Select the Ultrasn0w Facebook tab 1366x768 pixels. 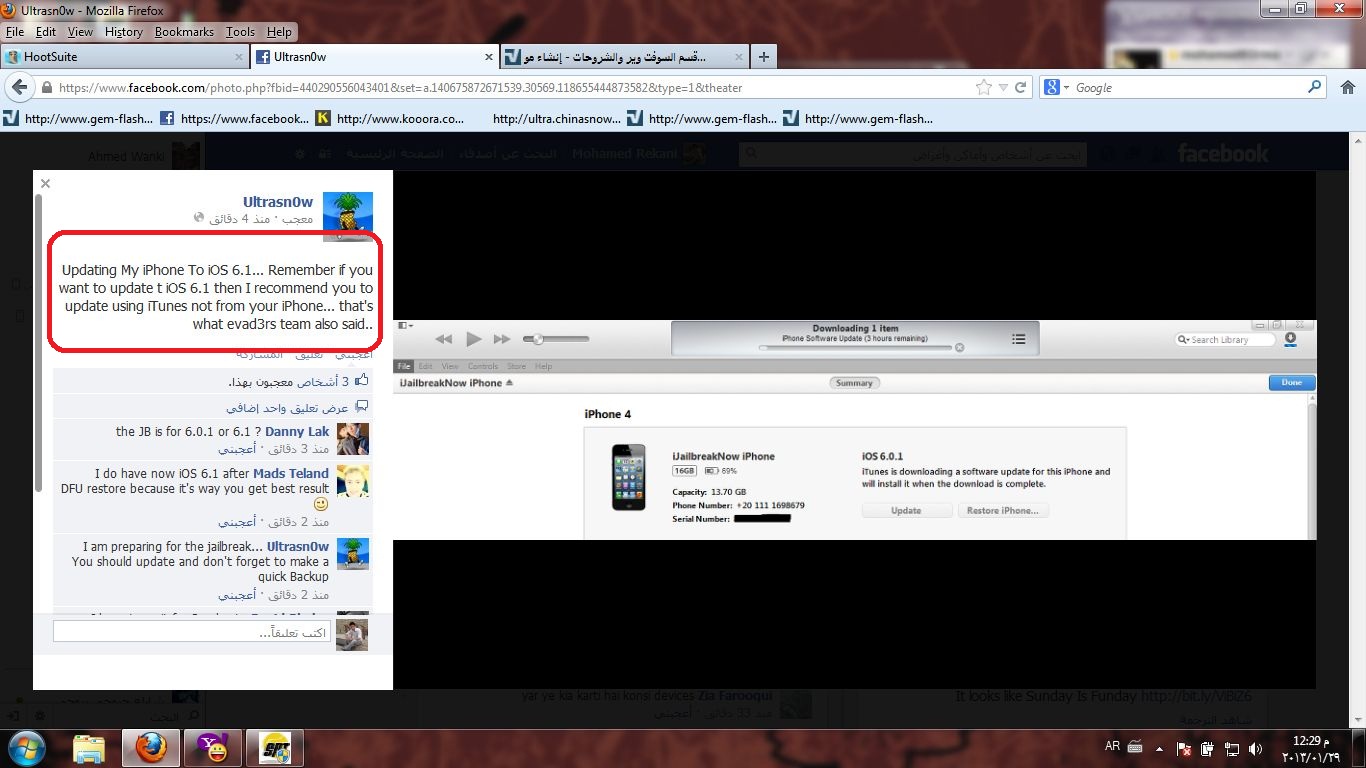tap(375, 57)
